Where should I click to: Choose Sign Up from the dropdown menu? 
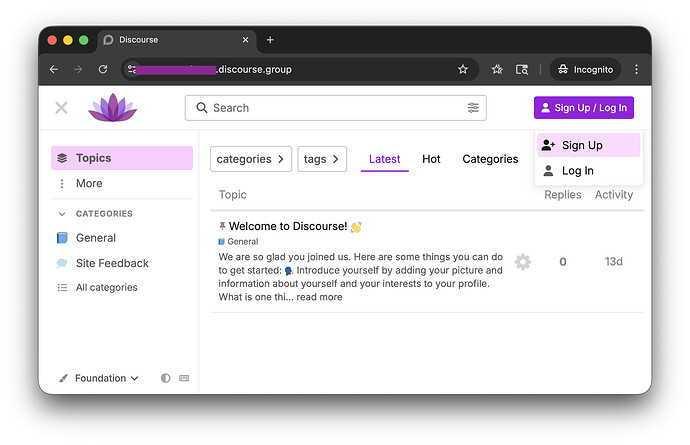(x=588, y=145)
